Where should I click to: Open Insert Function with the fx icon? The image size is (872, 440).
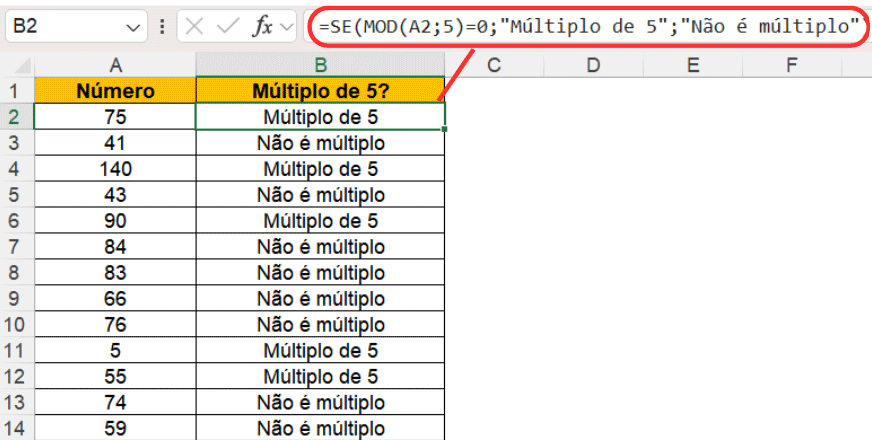262,27
